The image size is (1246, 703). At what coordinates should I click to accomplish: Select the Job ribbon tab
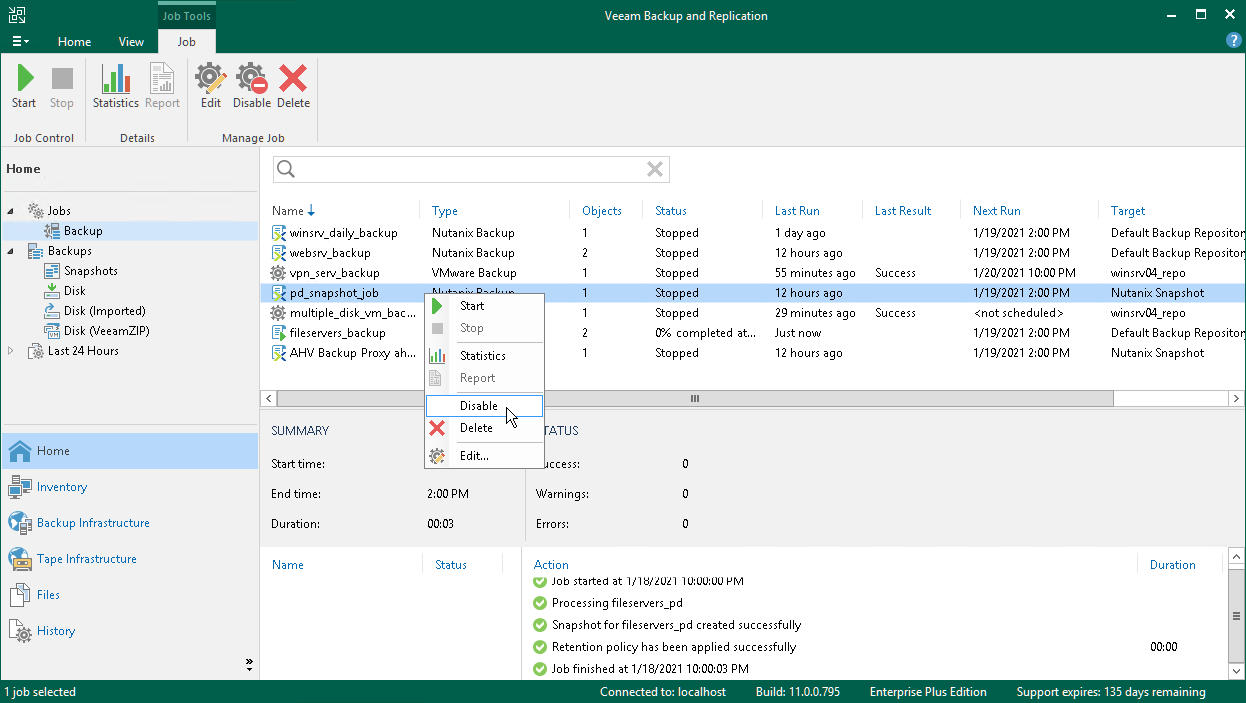186,42
